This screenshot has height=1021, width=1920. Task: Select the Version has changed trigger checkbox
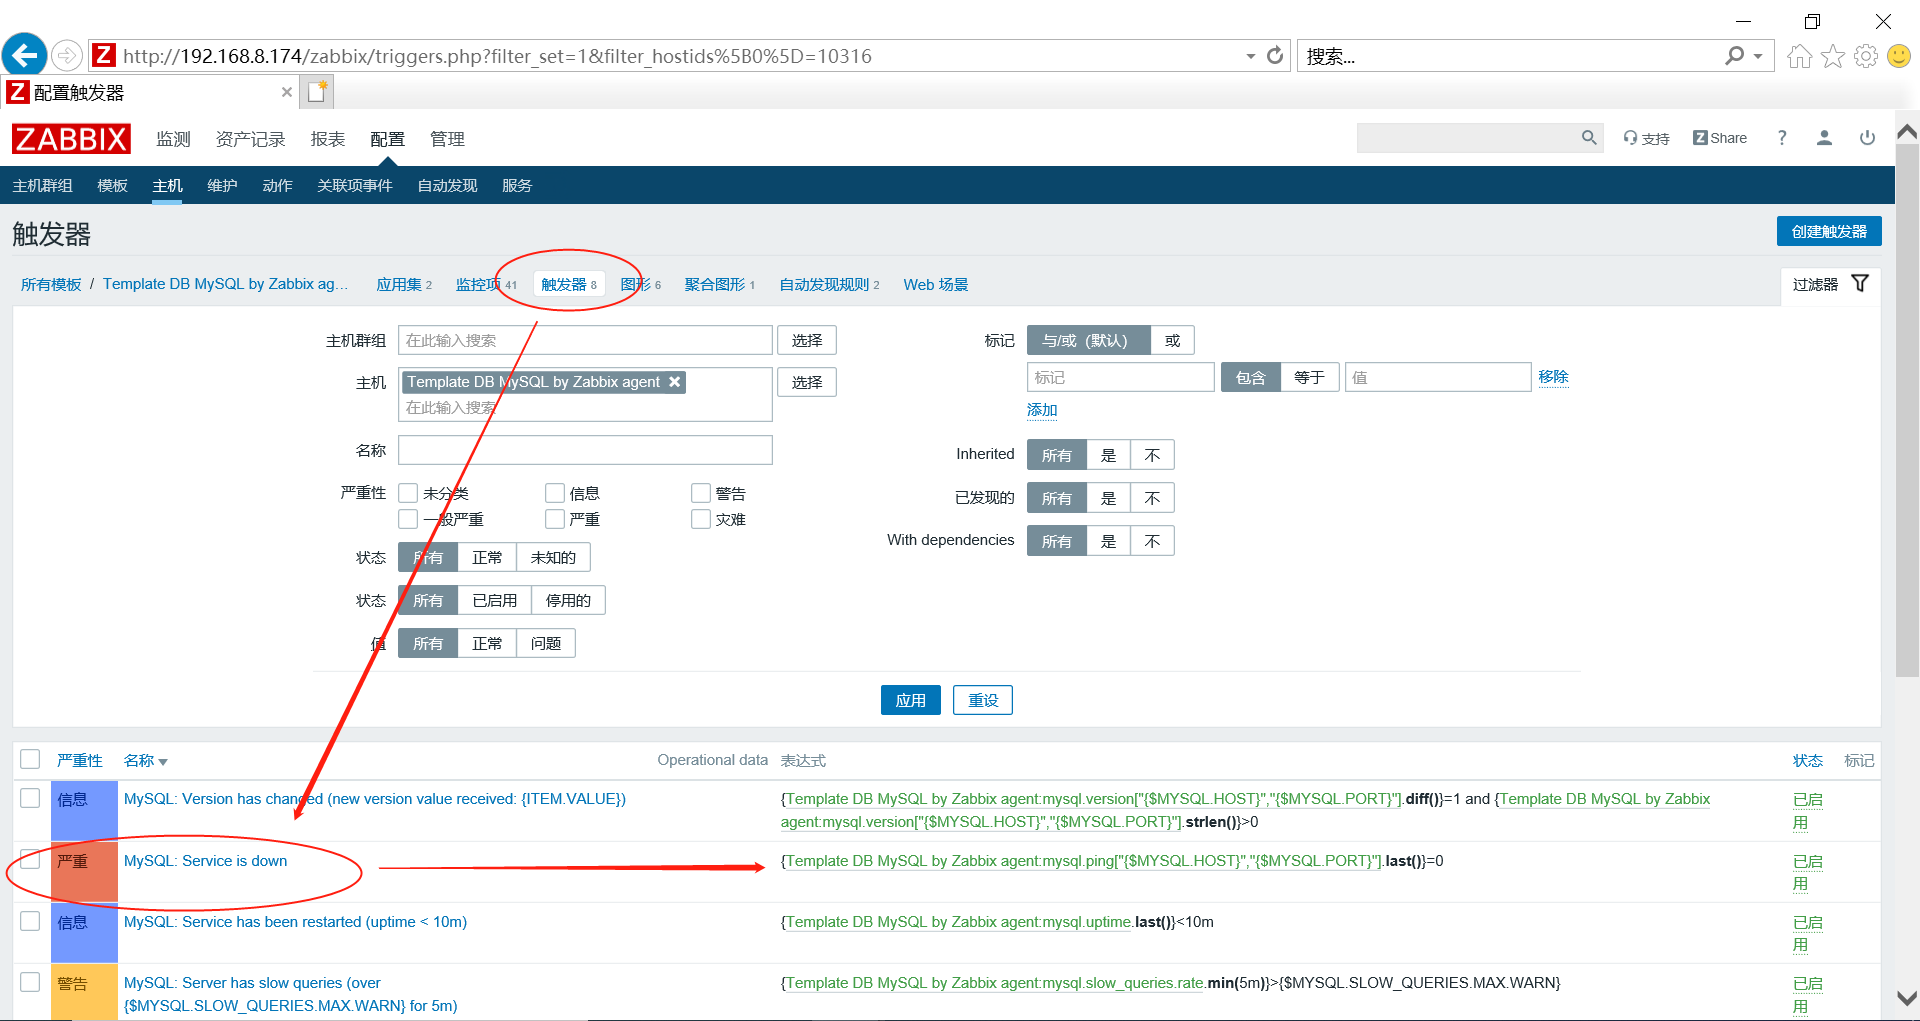(x=30, y=798)
